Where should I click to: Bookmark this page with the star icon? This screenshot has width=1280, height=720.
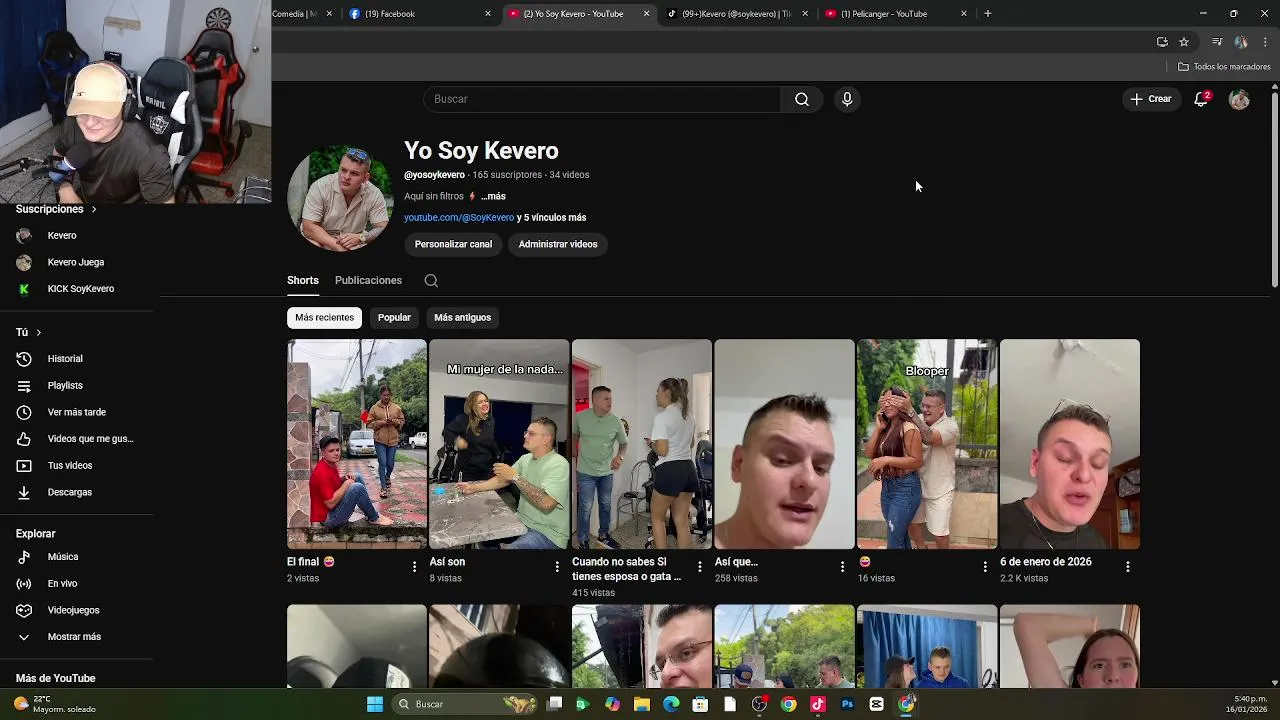click(1184, 42)
